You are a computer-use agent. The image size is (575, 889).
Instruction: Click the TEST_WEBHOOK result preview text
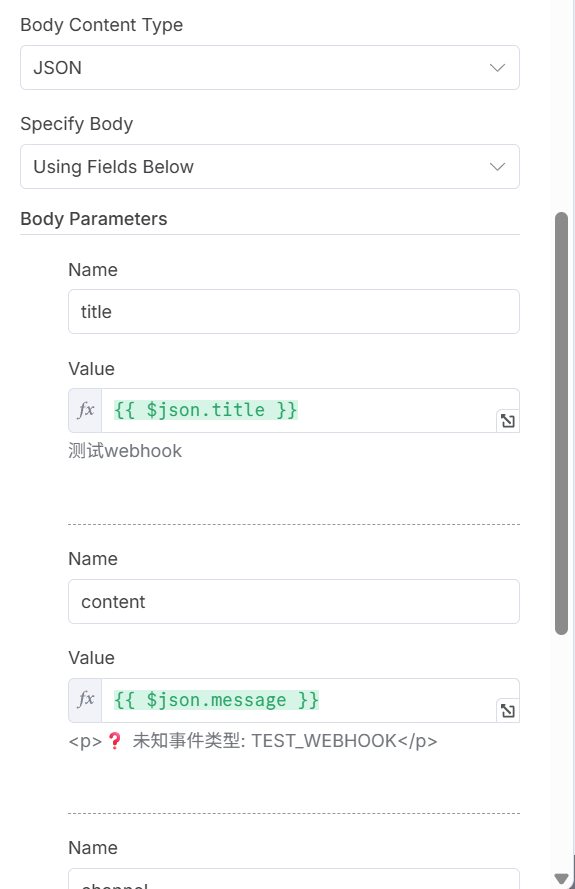252,741
